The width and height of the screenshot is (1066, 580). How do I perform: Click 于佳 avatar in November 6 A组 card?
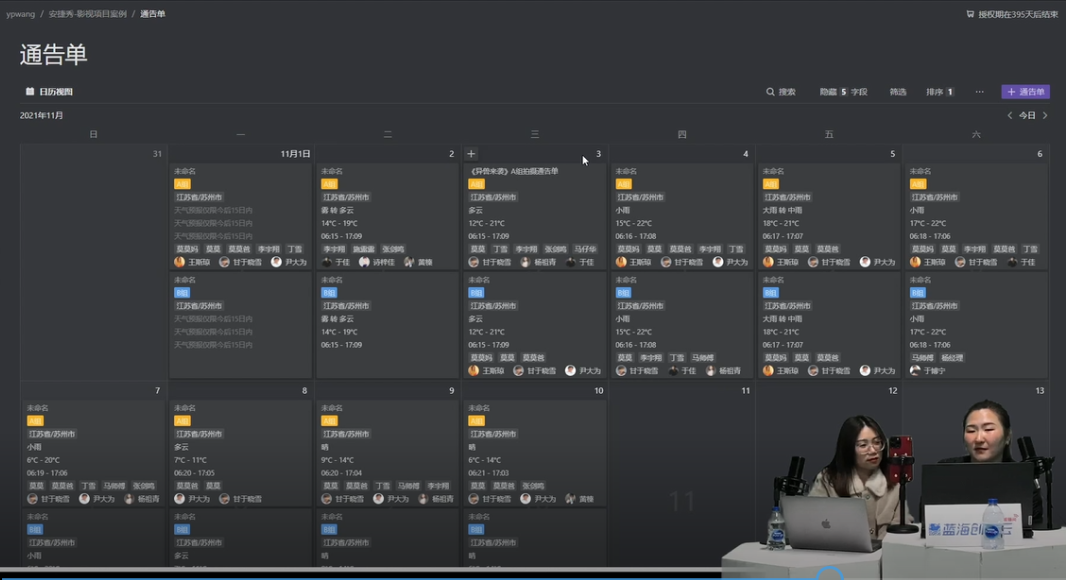(x=1012, y=262)
